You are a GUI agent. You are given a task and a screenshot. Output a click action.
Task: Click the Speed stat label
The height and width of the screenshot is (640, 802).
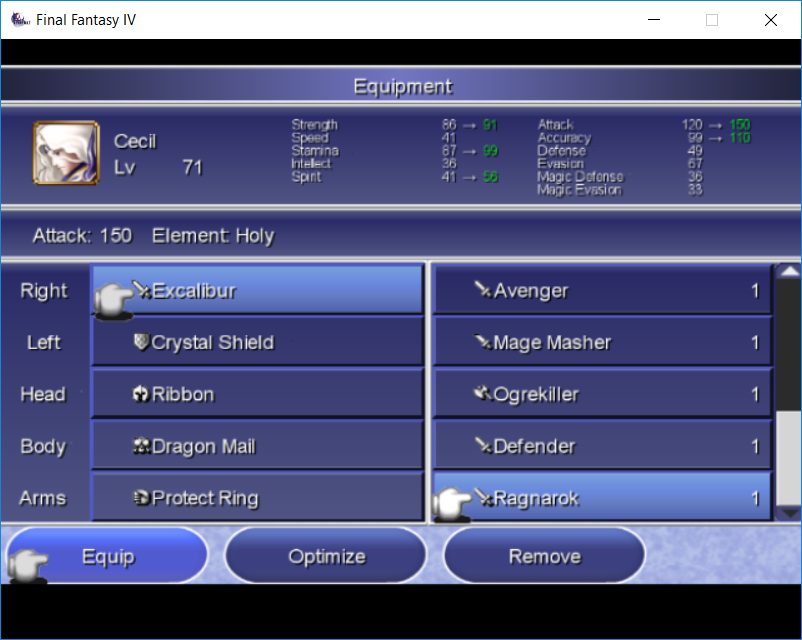(310, 138)
